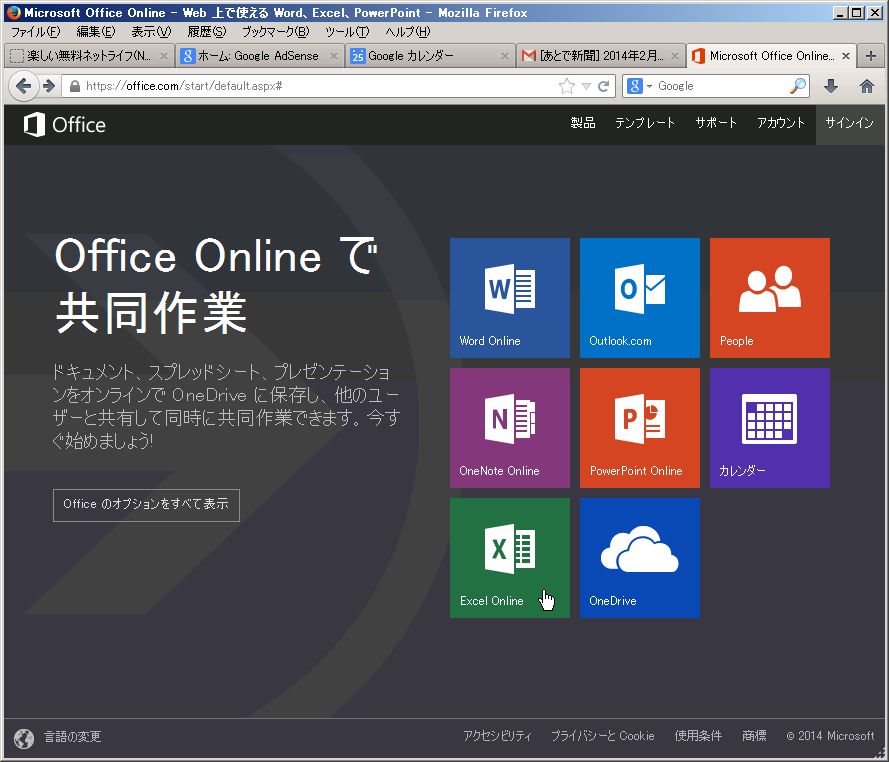Close the Google AdSense tab
Image resolution: width=889 pixels, height=762 pixels.
(334, 56)
